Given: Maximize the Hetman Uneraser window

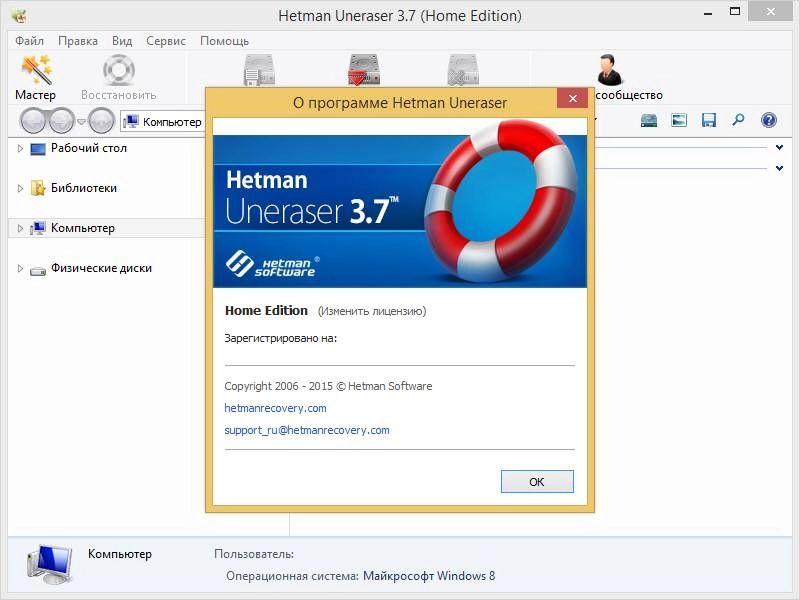Looking at the screenshot, I should coord(735,12).
